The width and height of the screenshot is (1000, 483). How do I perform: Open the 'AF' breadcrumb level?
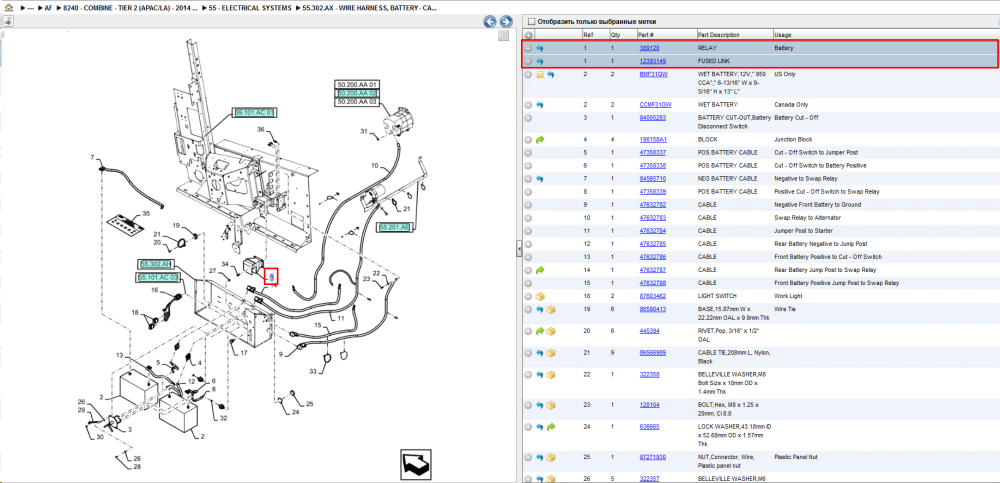click(x=48, y=8)
